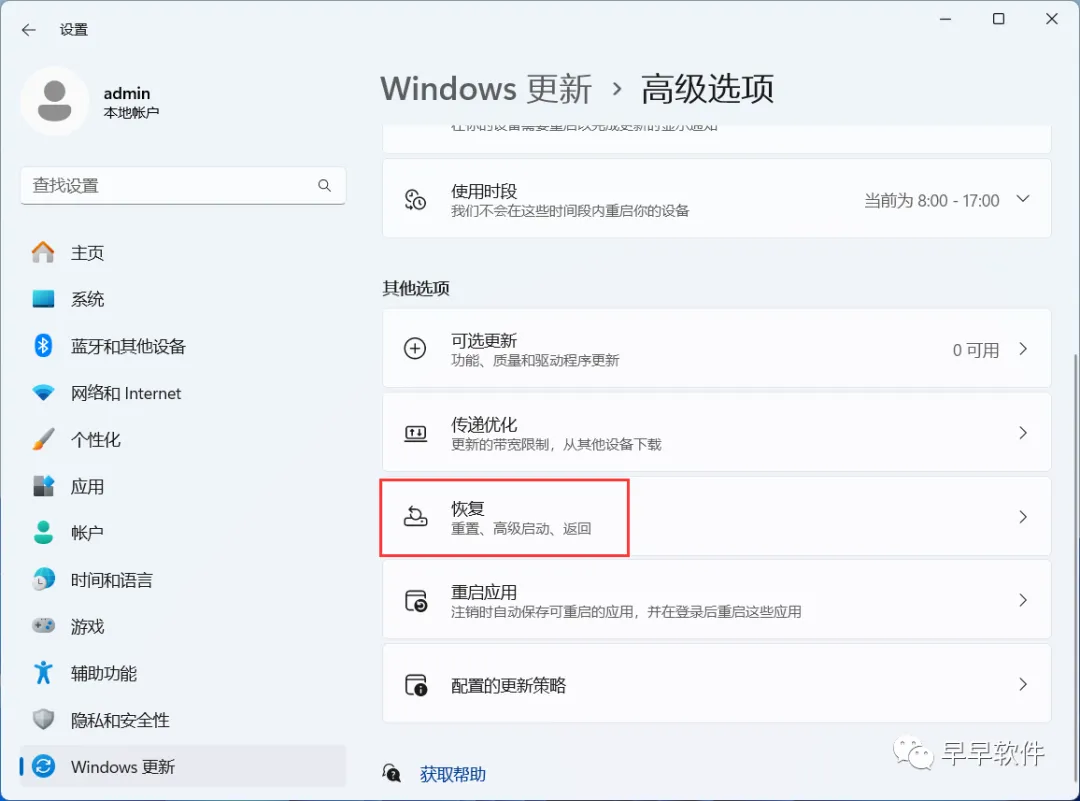Viewport: 1080px width, 801px height.
Task: Click the 可选更新 plus circle icon
Action: coord(415,349)
